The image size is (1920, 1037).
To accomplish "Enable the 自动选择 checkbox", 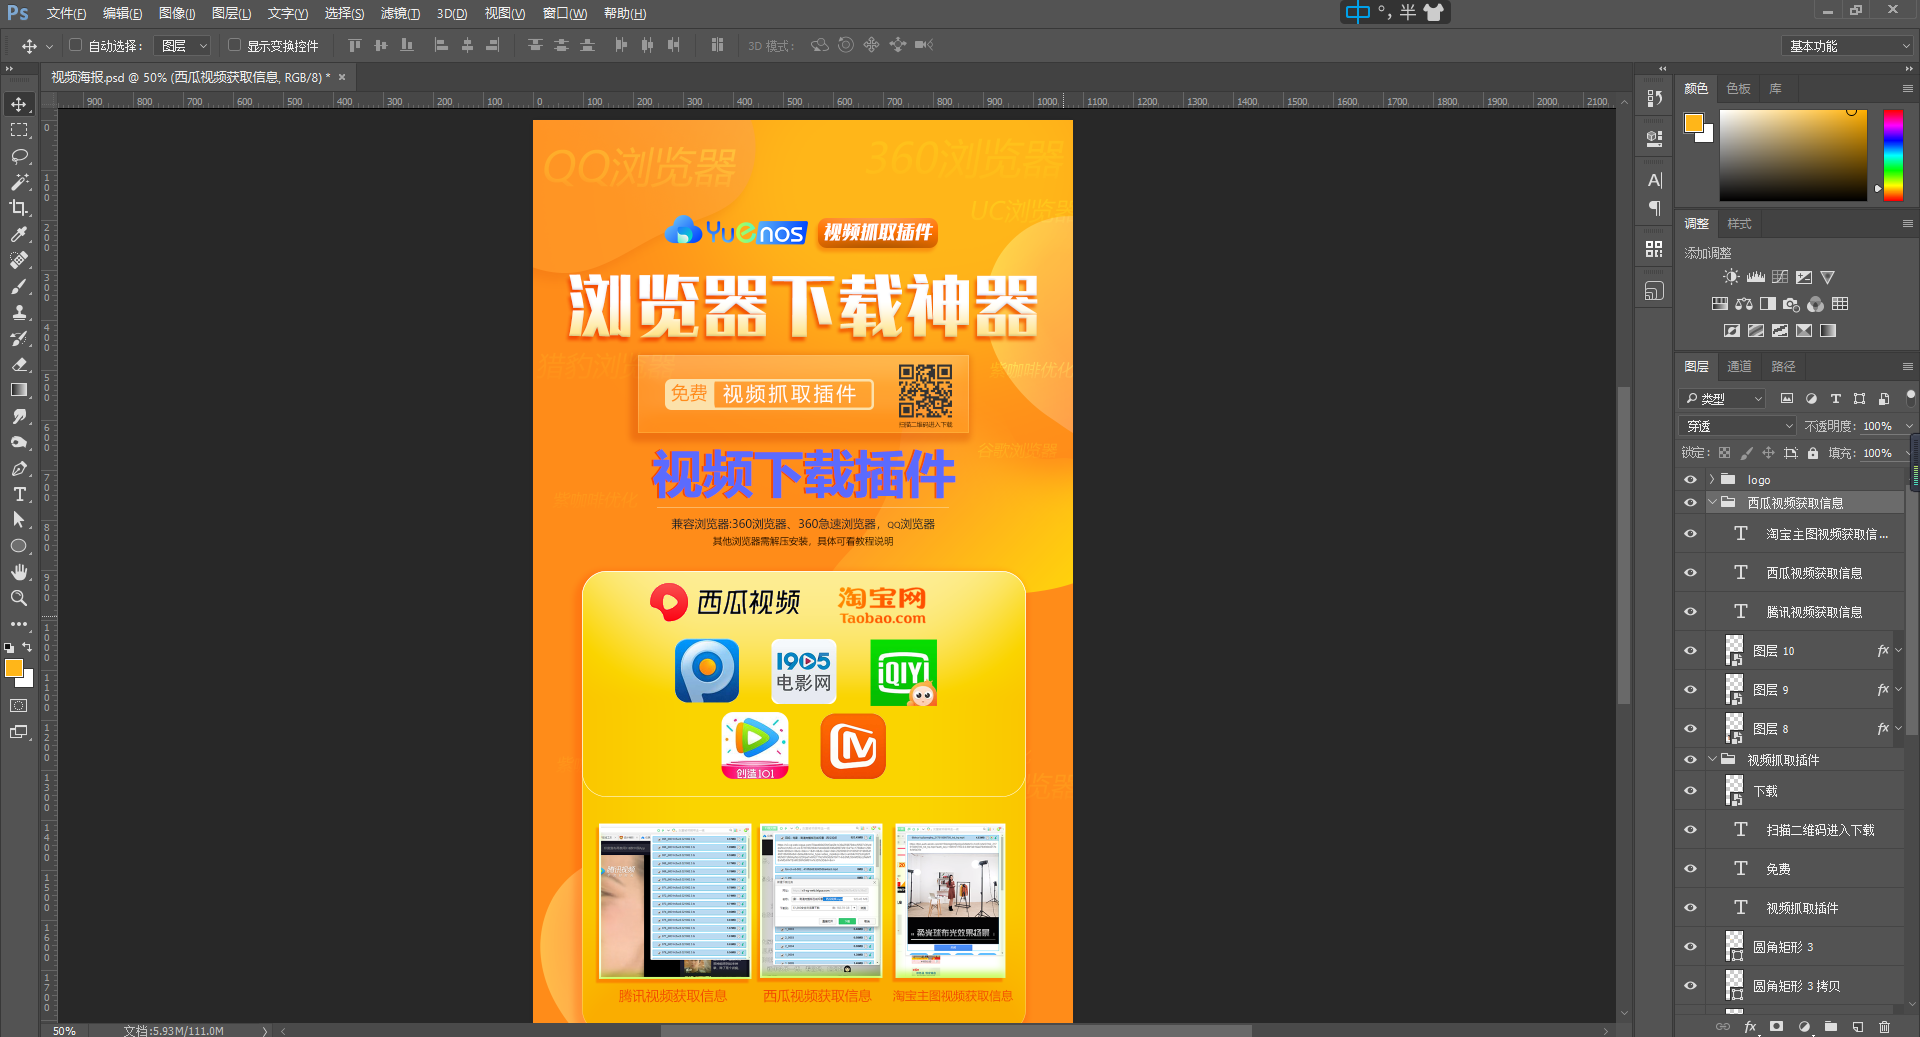I will (x=75, y=45).
